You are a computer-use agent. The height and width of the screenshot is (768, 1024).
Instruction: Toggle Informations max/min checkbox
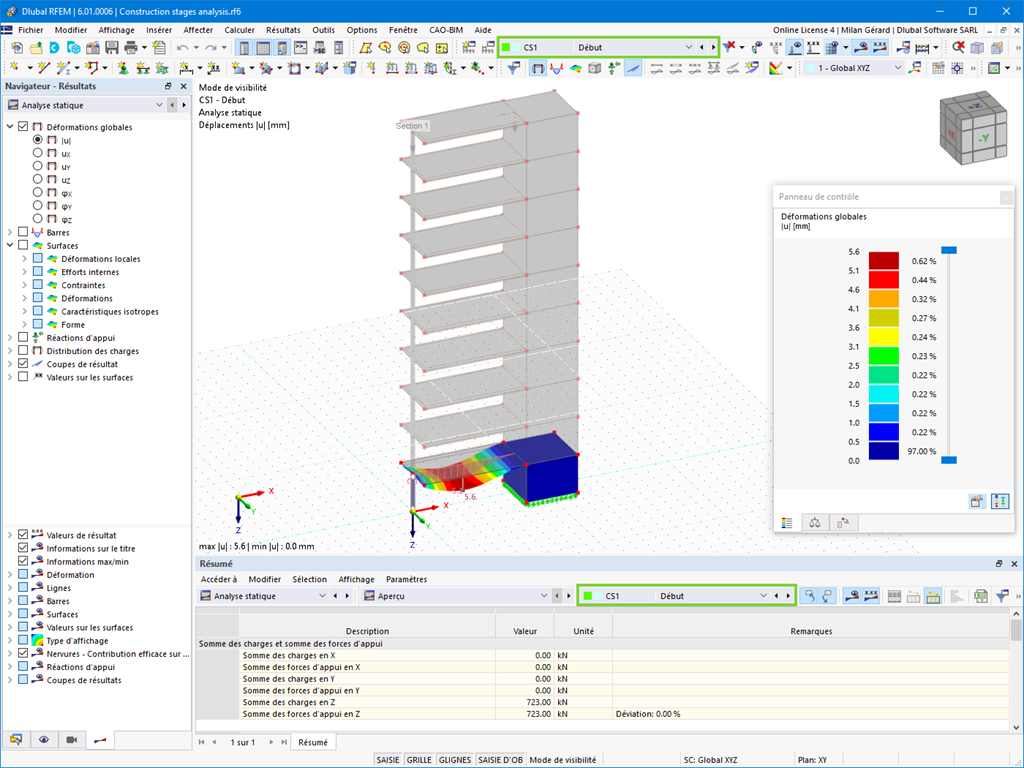point(24,561)
